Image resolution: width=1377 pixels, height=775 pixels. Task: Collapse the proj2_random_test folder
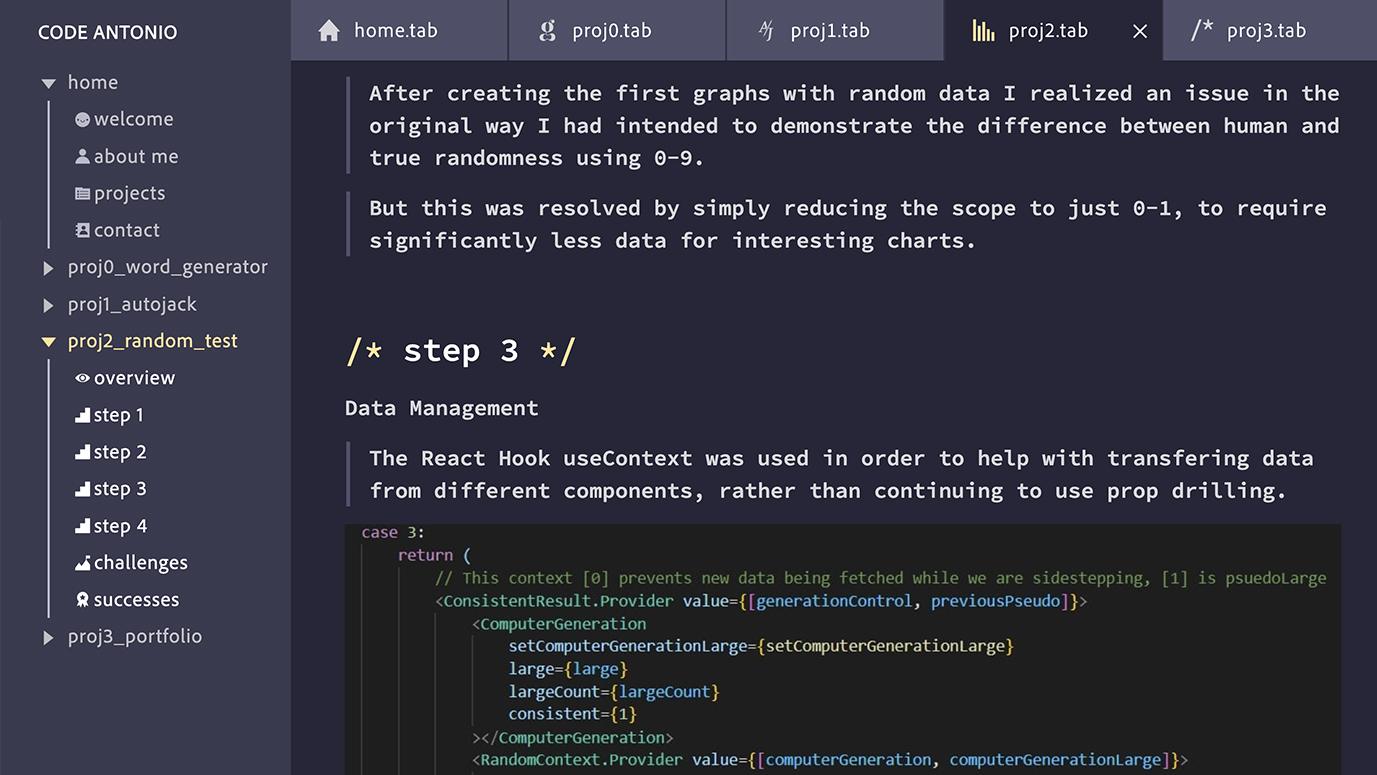coord(48,342)
